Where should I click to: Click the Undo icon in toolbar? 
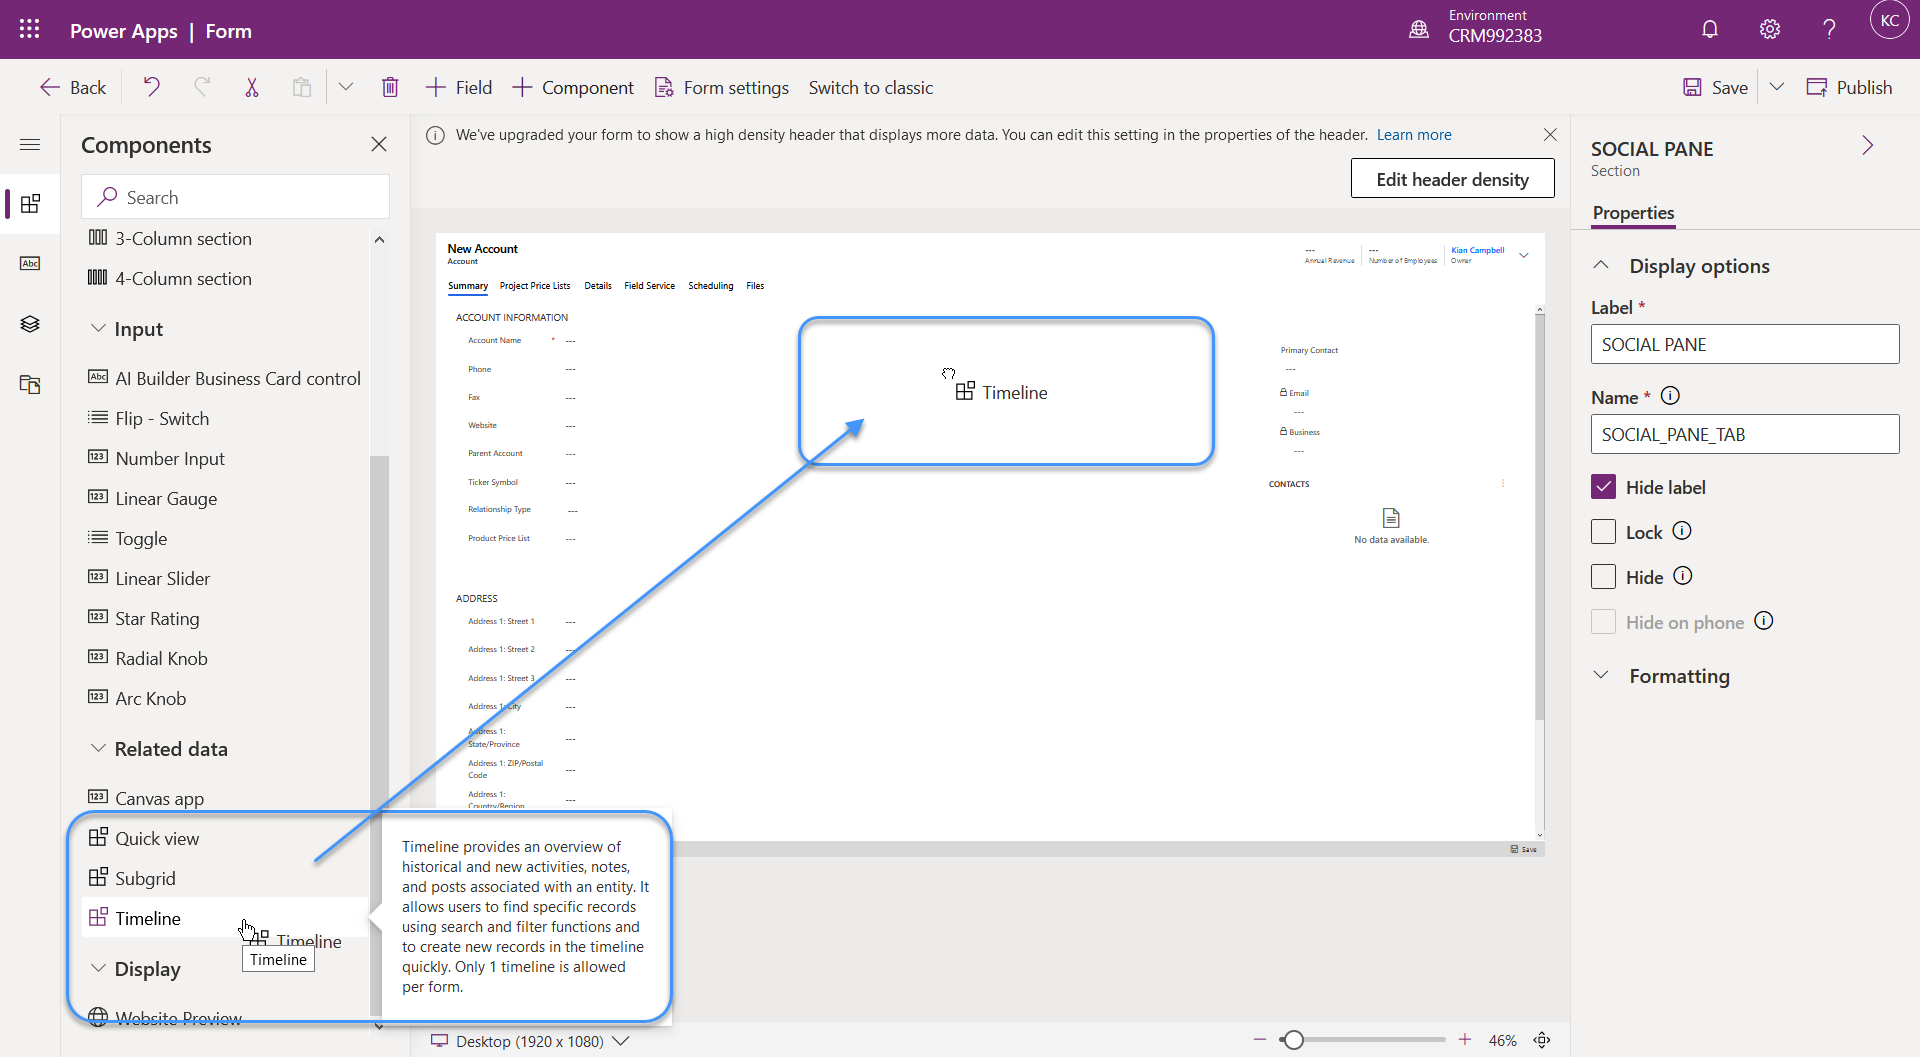point(151,87)
